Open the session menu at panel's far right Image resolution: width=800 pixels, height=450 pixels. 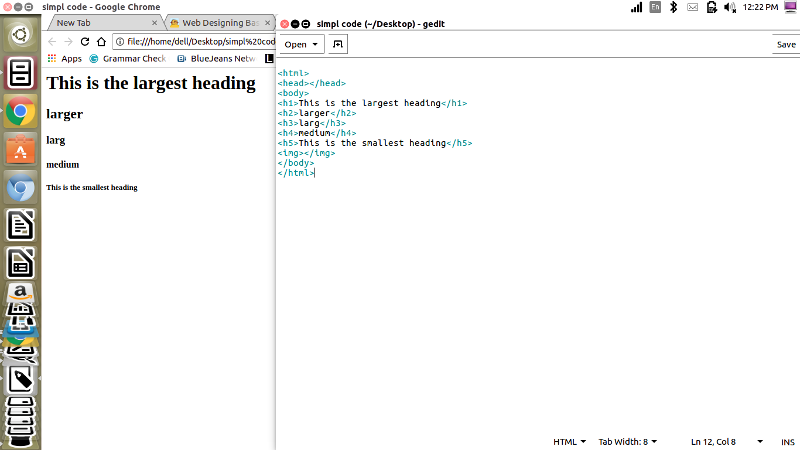tap(790, 7)
